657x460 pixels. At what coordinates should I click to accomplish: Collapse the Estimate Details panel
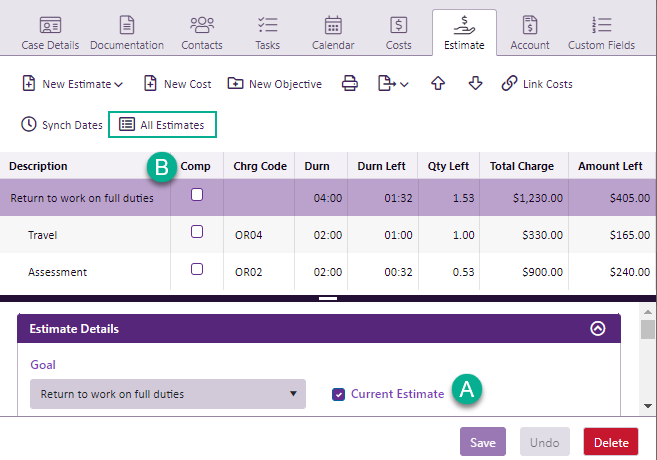tap(597, 328)
